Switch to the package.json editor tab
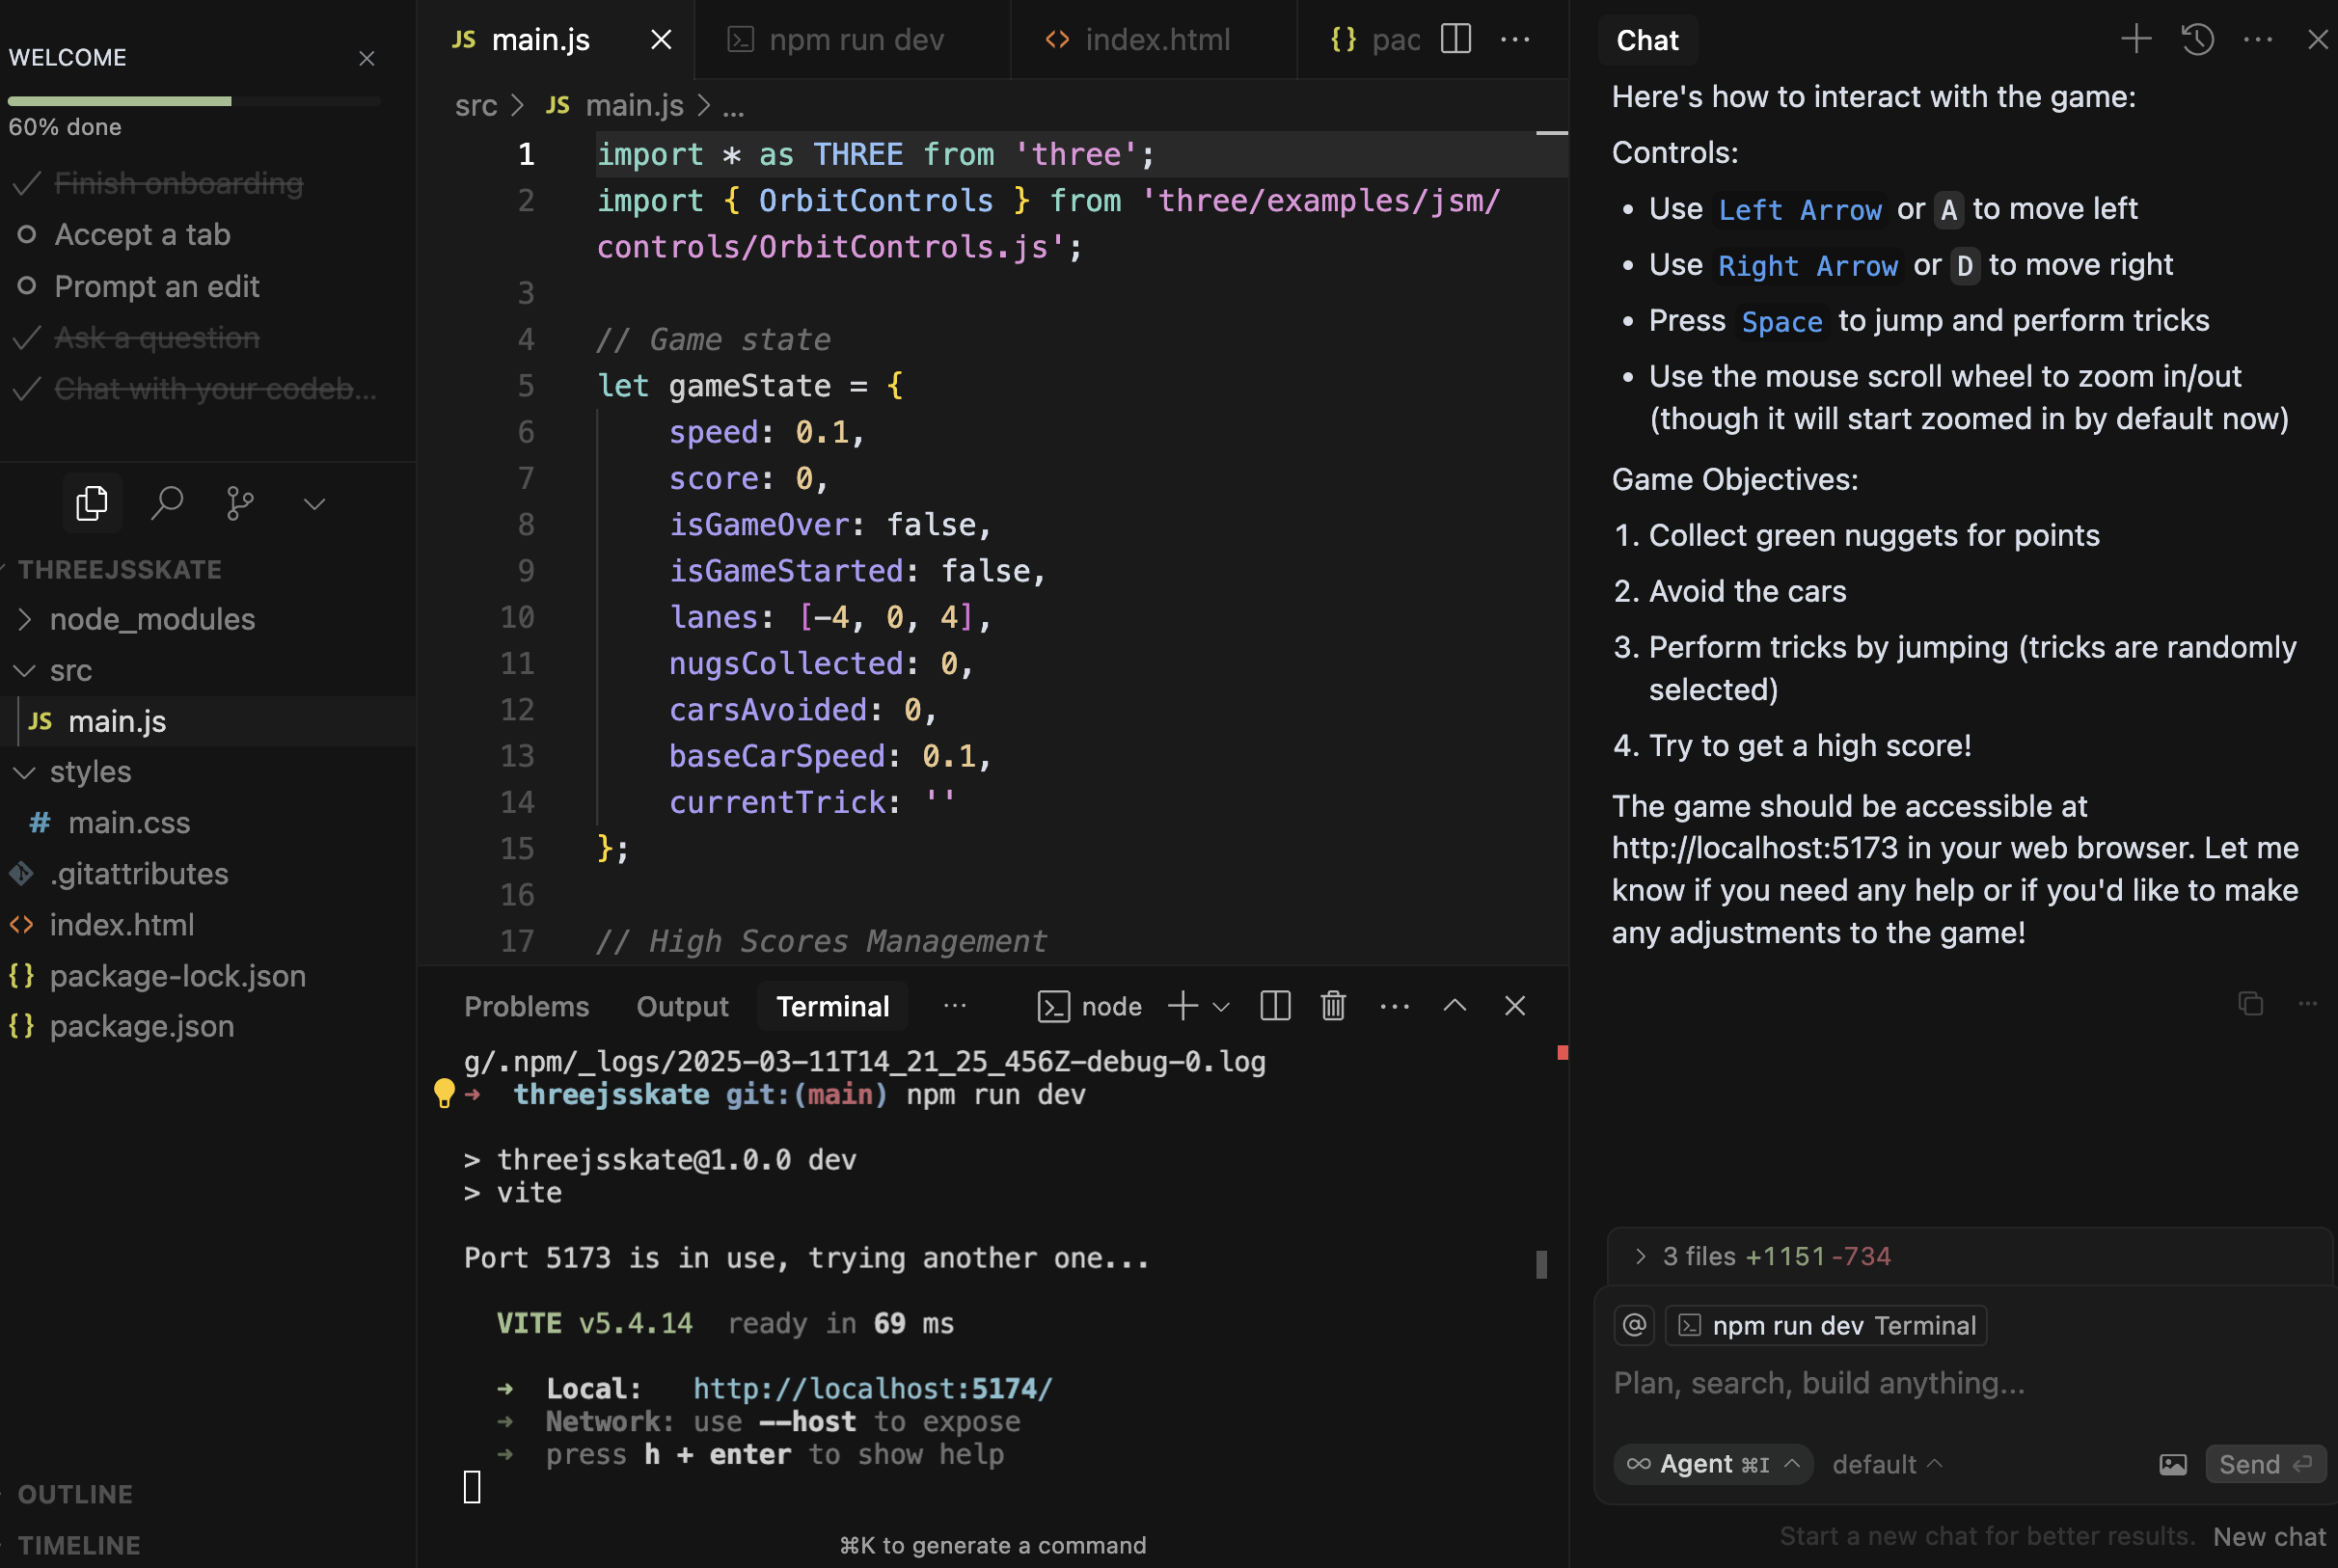 point(1376,40)
